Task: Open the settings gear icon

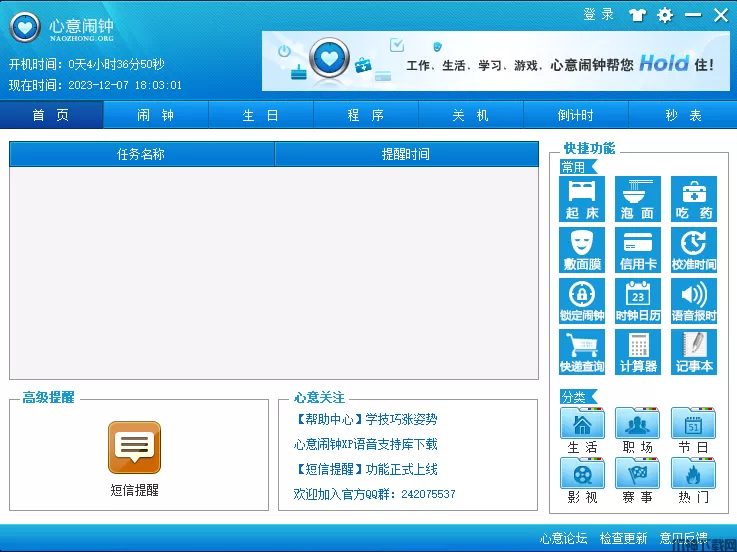Action: (665, 15)
